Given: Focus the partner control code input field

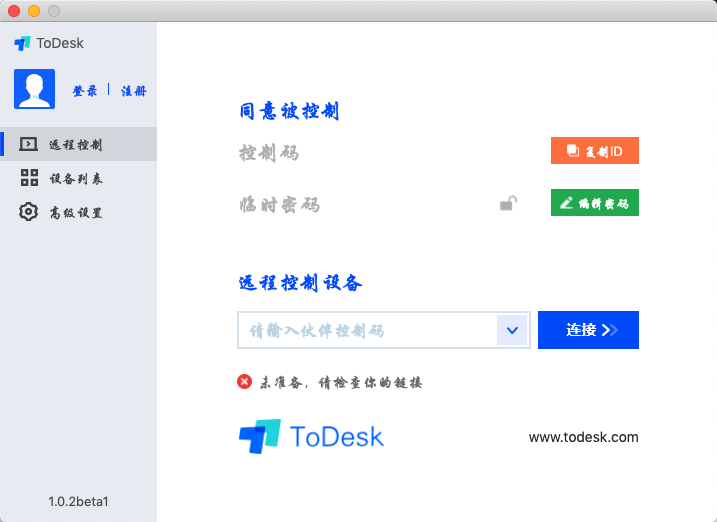Looking at the screenshot, I should pyautogui.click(x=367, y=330).
